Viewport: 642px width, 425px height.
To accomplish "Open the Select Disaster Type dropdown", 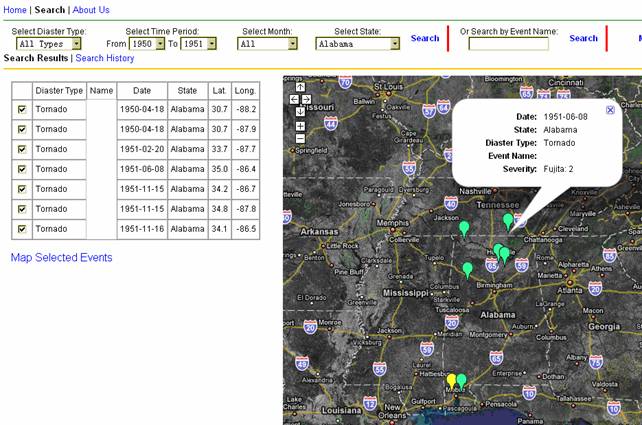I will click(76, 44).
